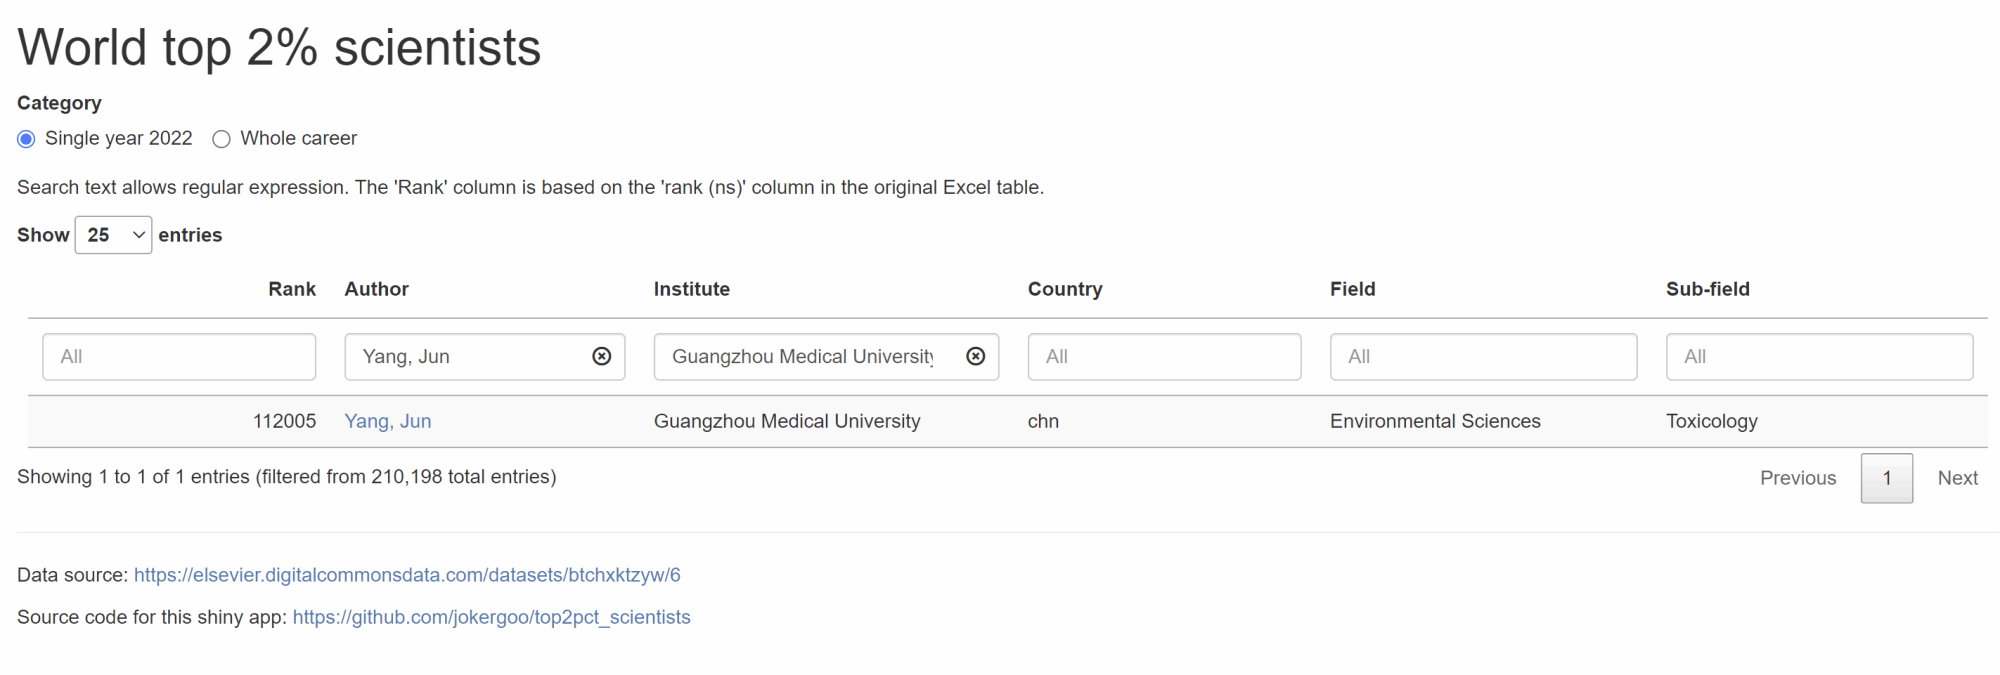The image size is (2000, 675).
Task: Clear the Author filter with X icon
Action: [x=601, y=357]
